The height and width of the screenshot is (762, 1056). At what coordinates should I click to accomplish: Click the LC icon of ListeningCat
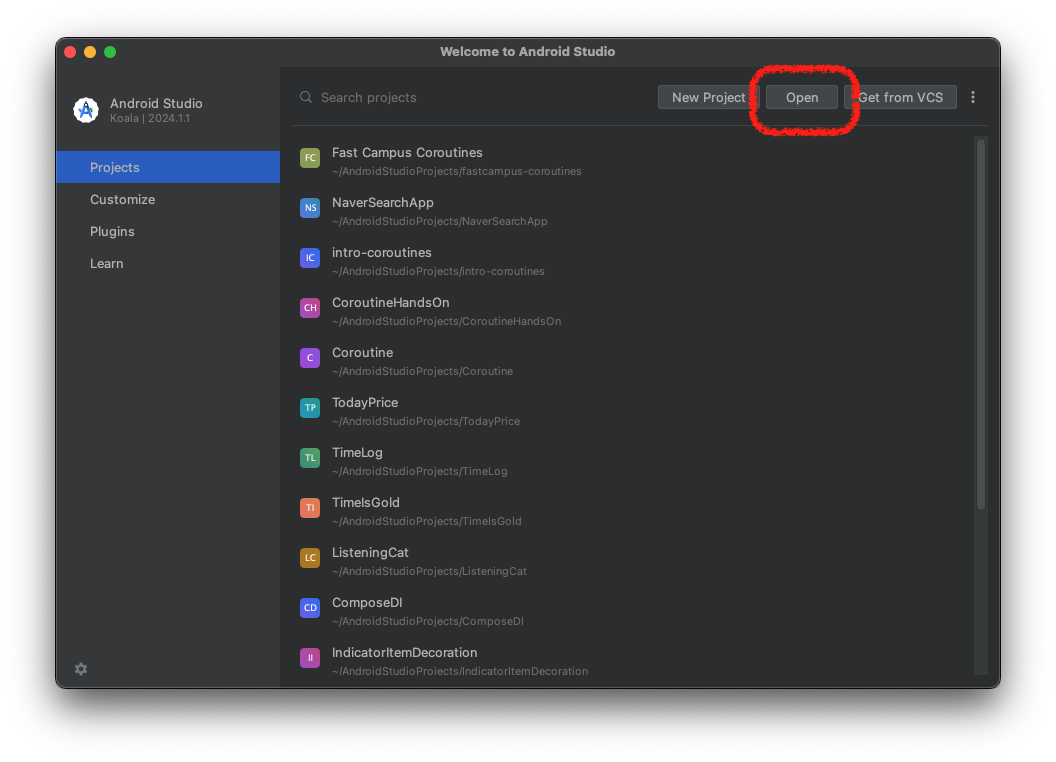click(x=310, y=558)
